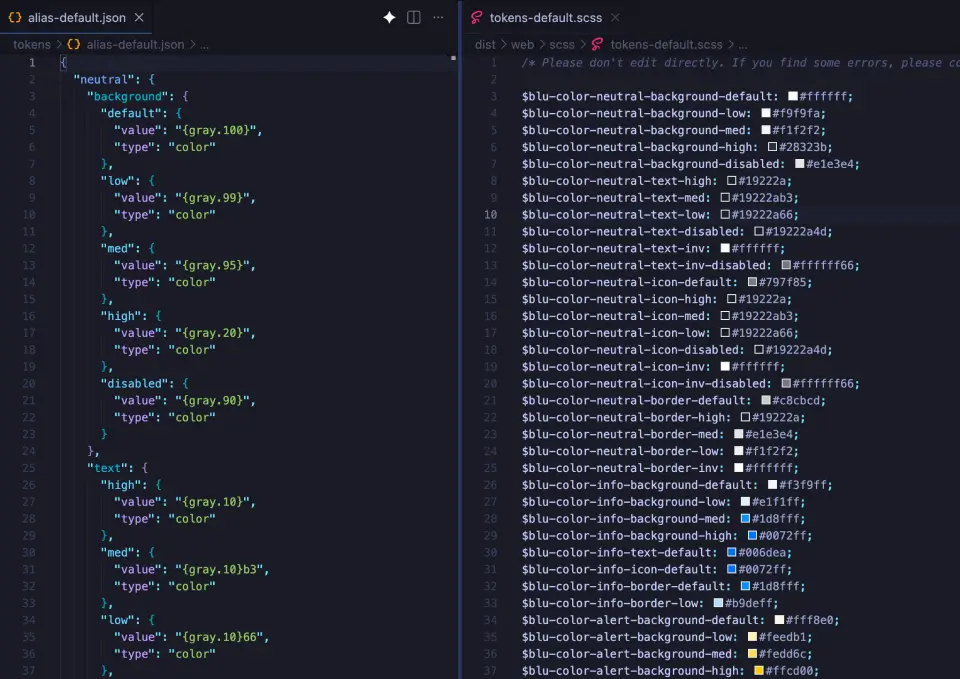
Task: Click the dist breadcrumb in right editor
Action: click(x=485, y=45)
